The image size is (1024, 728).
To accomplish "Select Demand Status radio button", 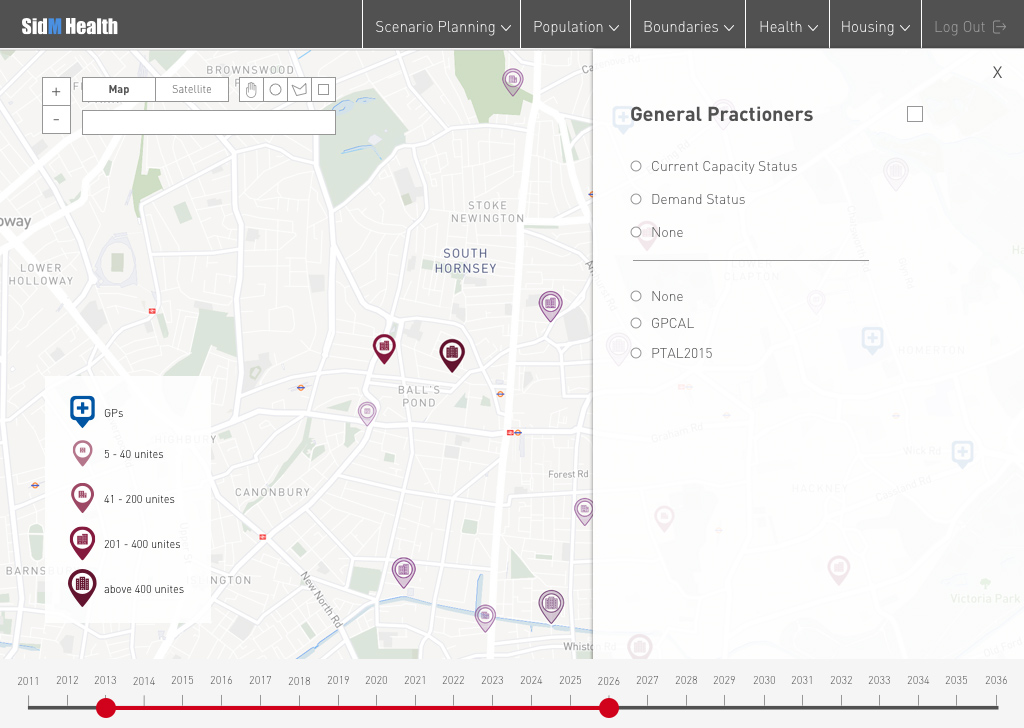I will tap(636, 200).
